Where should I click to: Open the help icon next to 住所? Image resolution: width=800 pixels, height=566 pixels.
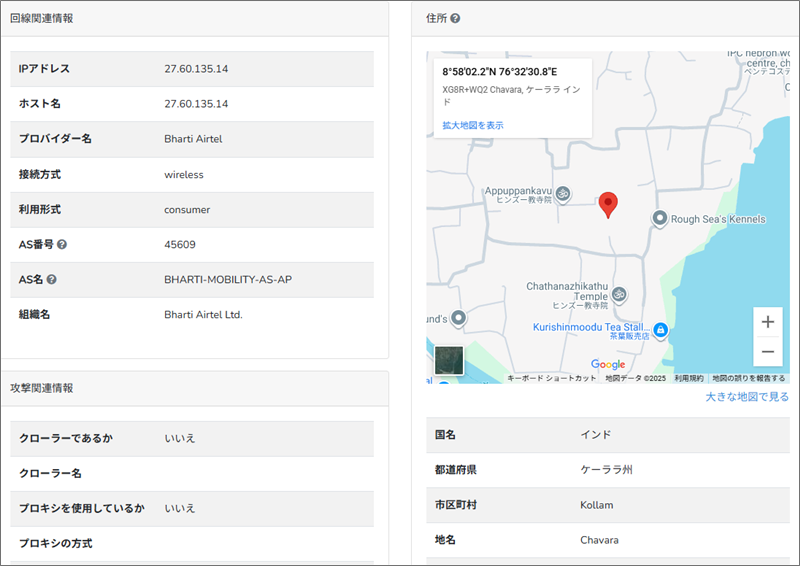[455, 18]
